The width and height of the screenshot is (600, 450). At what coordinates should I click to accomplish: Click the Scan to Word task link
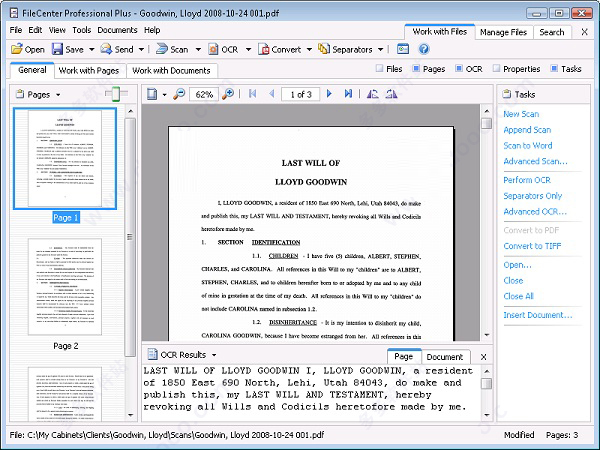(527, 146)
